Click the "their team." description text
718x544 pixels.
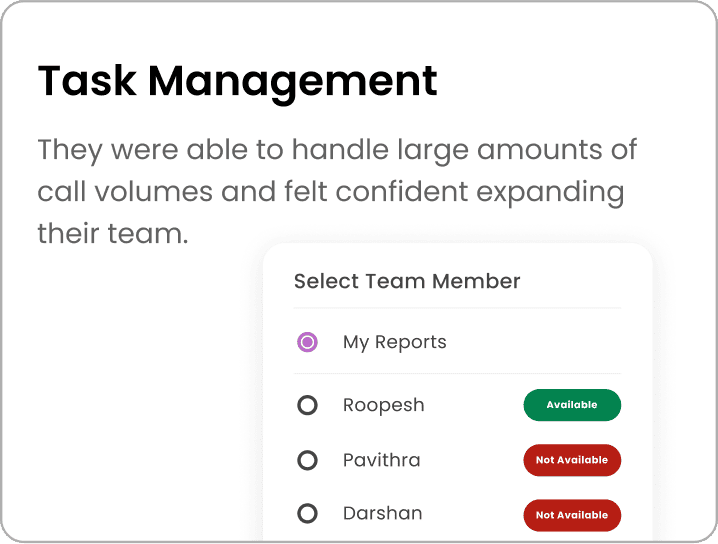click(112, 235)
